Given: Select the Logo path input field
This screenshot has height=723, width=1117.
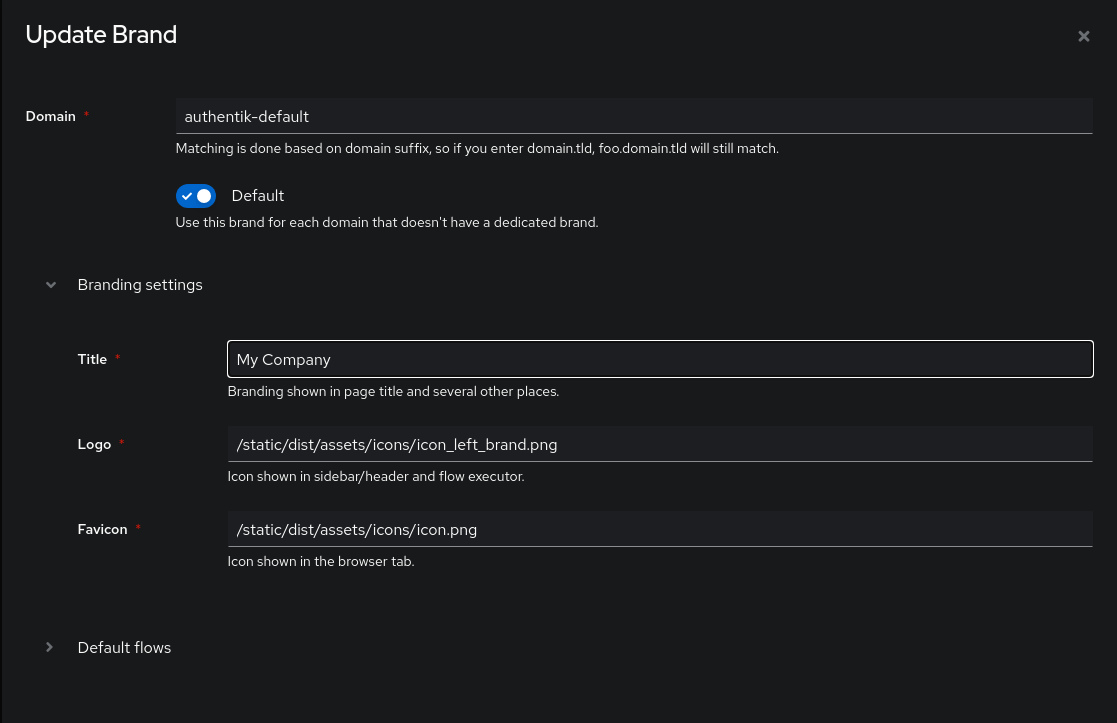Looking at the screenshot, I should click(x=659, y=444).
